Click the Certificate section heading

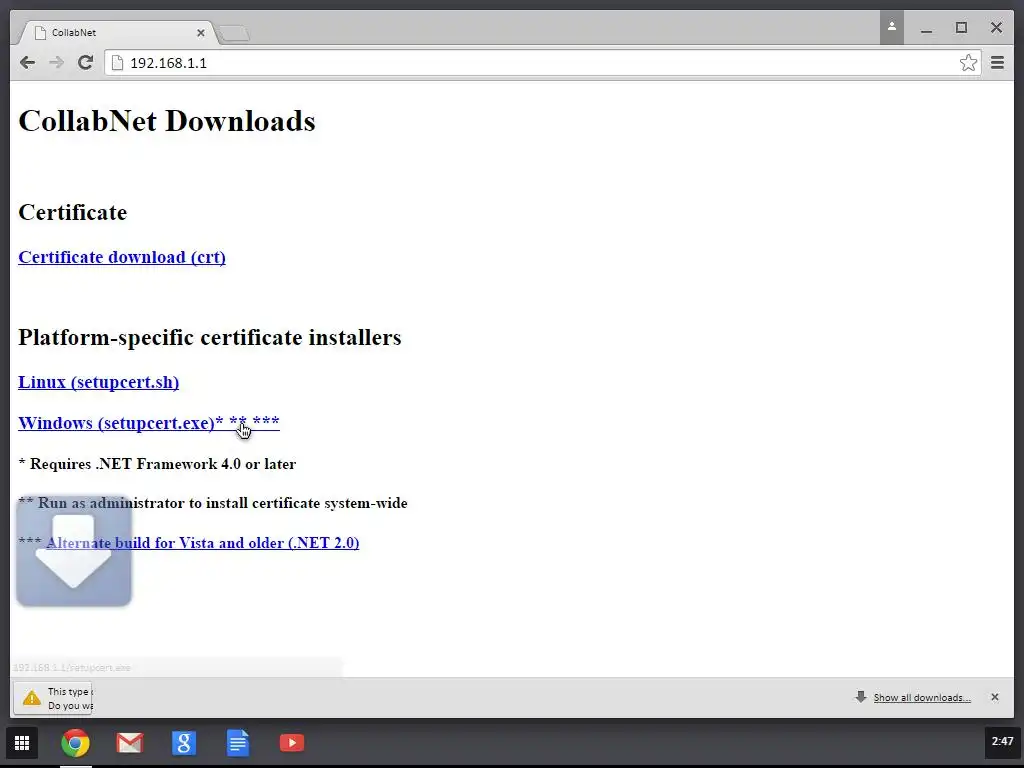pos(73,212)
